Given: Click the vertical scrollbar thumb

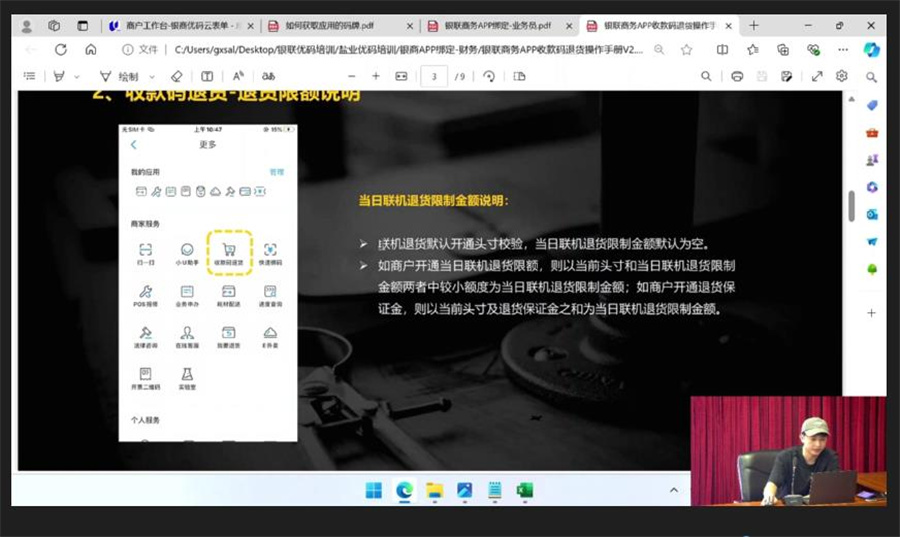Looking at the screenshot, I should coord(851,205).
